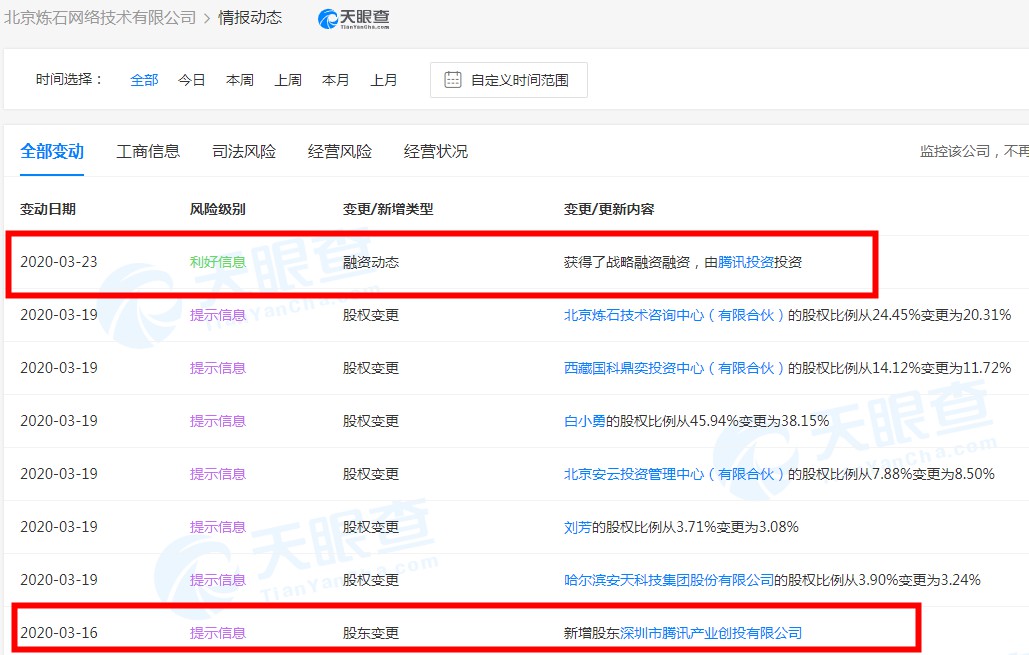Open the 司法风险 tab

[244, 152]
